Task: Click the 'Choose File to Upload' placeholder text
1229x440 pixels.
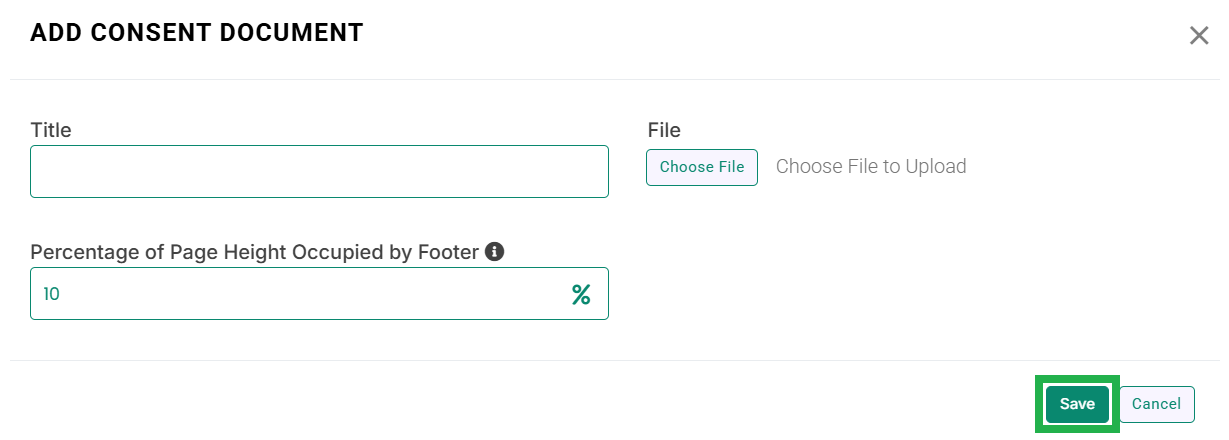Action: pos(871,166)
